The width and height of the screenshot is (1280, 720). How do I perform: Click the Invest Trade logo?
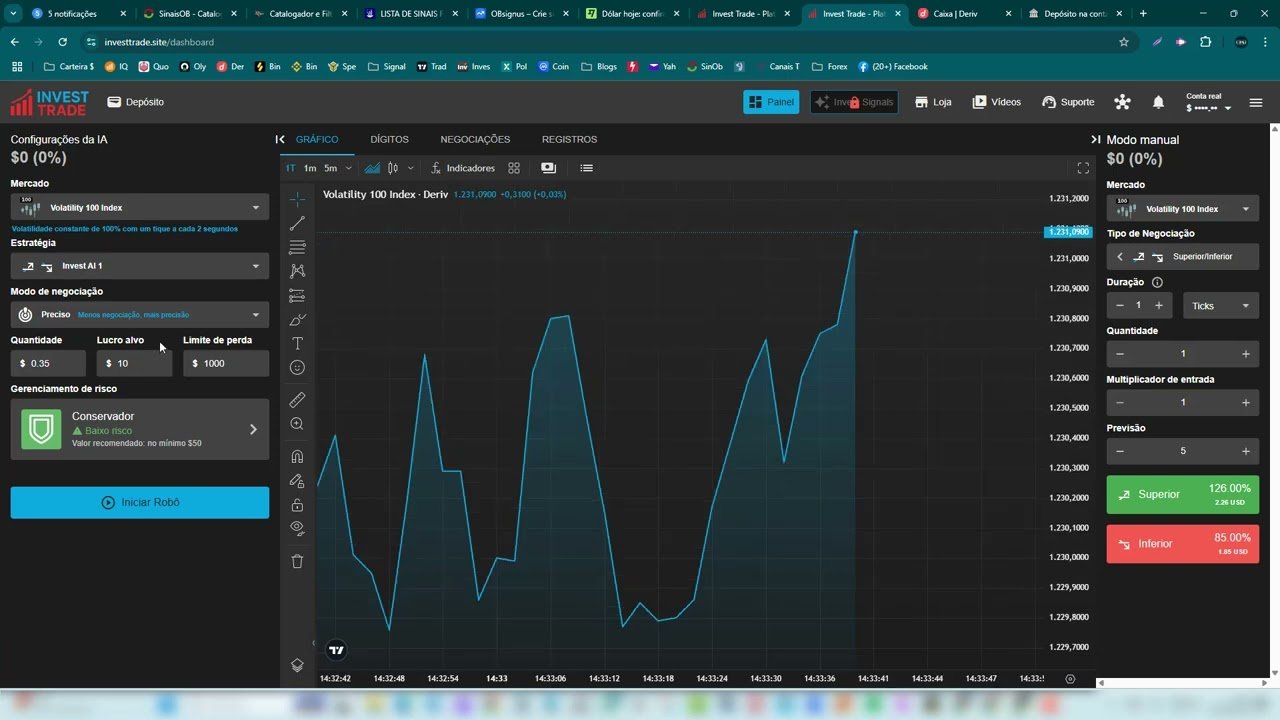(49, 102)
